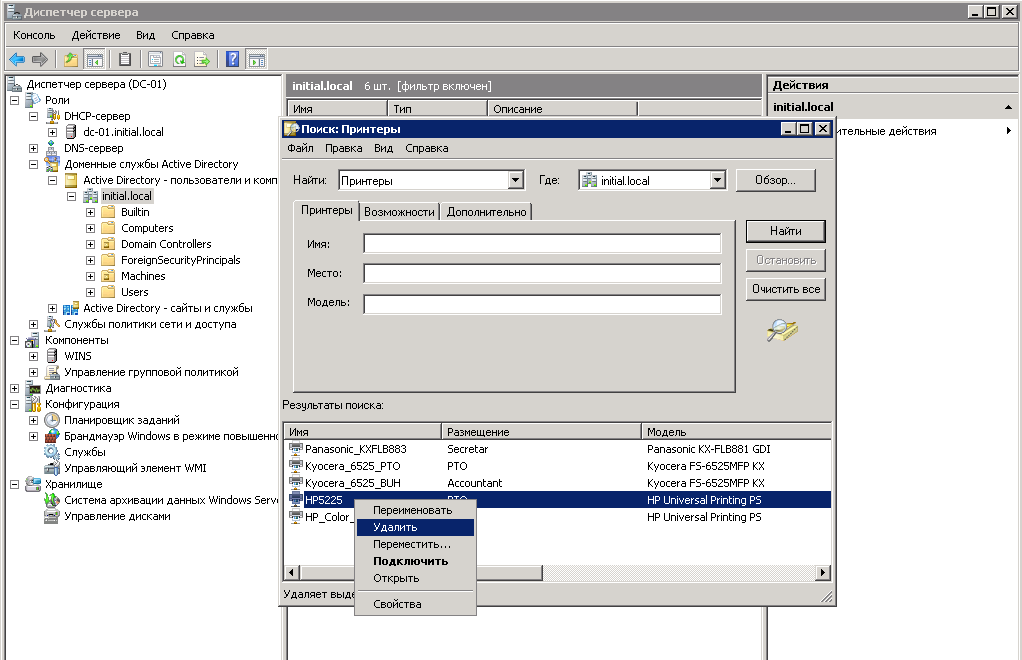Toggle the Show/Hide action pane icon
The image size is (1022, 660).
257,60
